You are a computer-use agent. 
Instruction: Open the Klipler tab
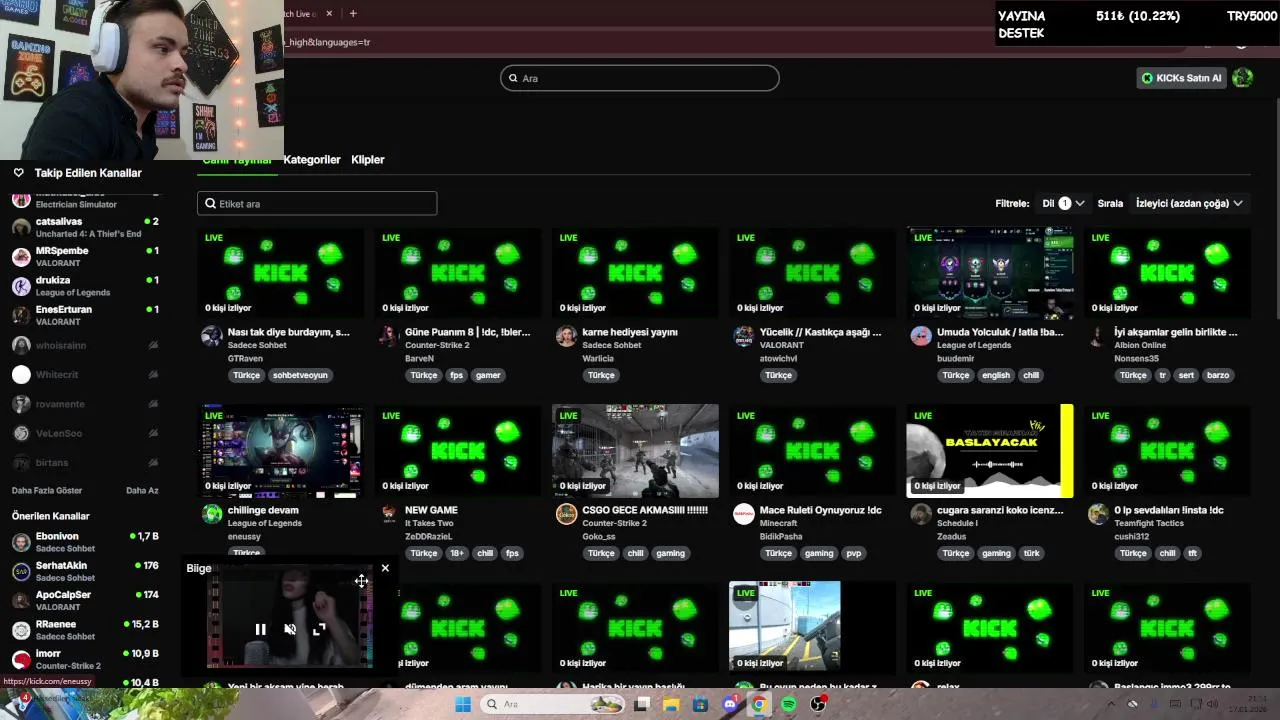[x=368, y=160]
